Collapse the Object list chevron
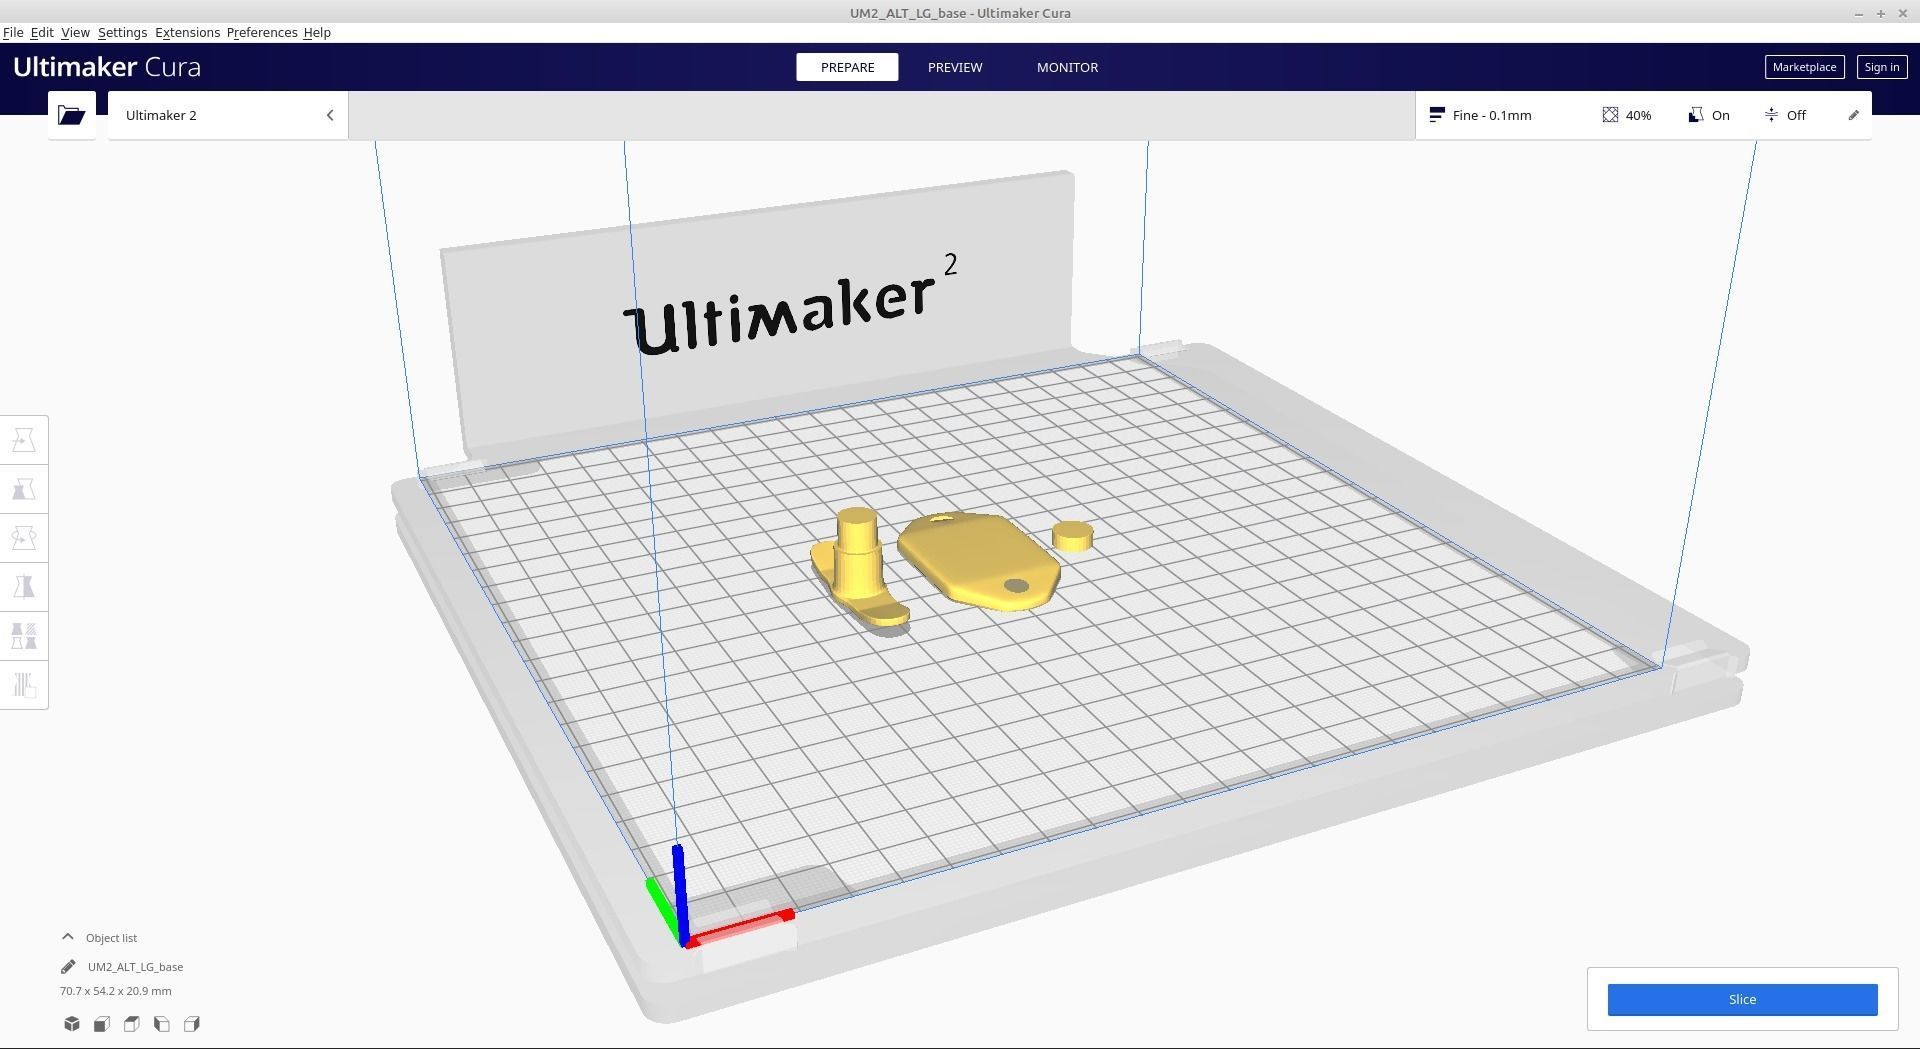This screenshot has height=1049, width=1920. point(68,938)
